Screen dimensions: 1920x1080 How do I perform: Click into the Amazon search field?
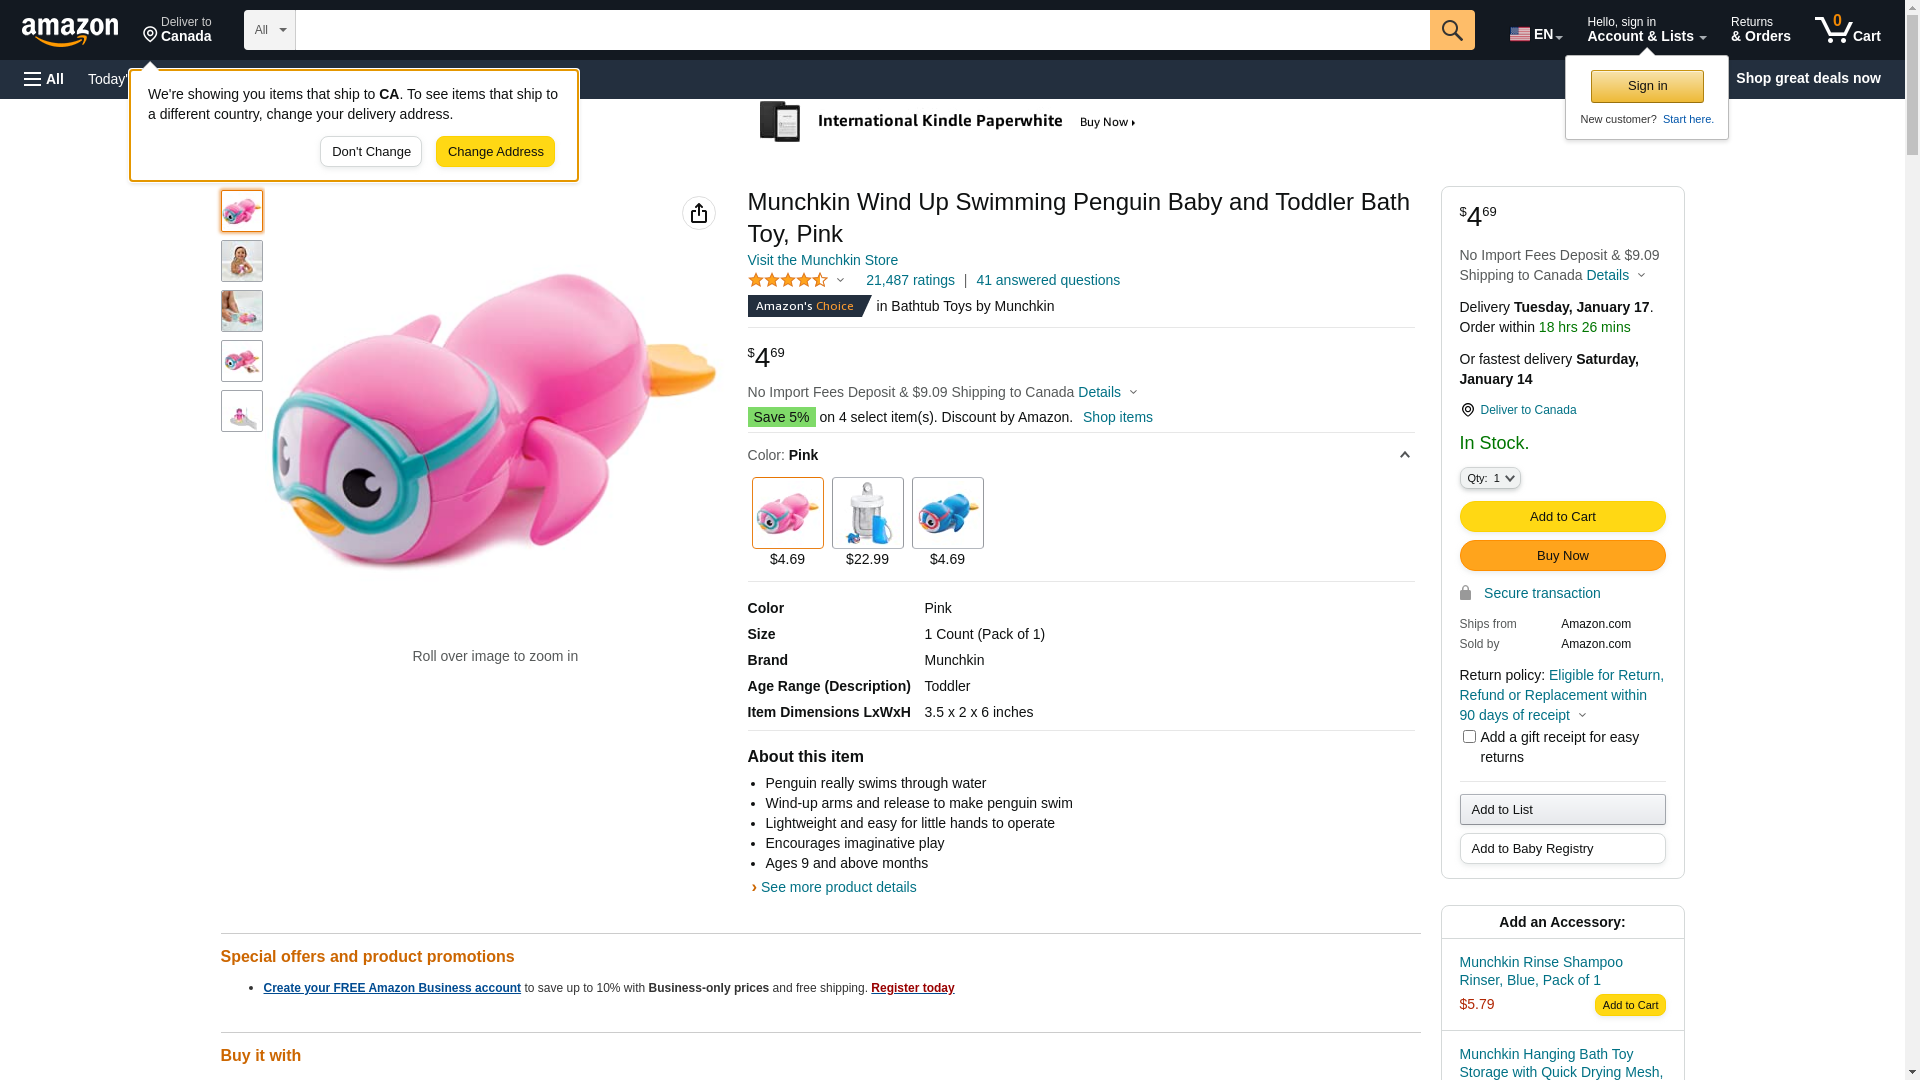(x=862, y=30)
